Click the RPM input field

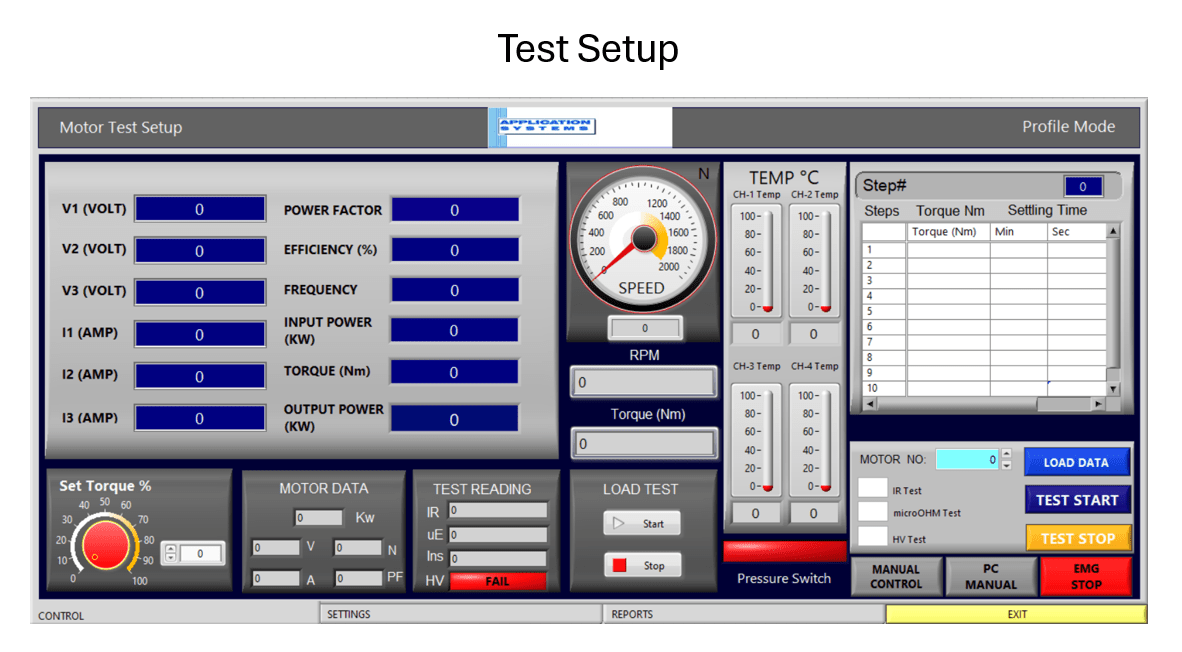[643, 382]
